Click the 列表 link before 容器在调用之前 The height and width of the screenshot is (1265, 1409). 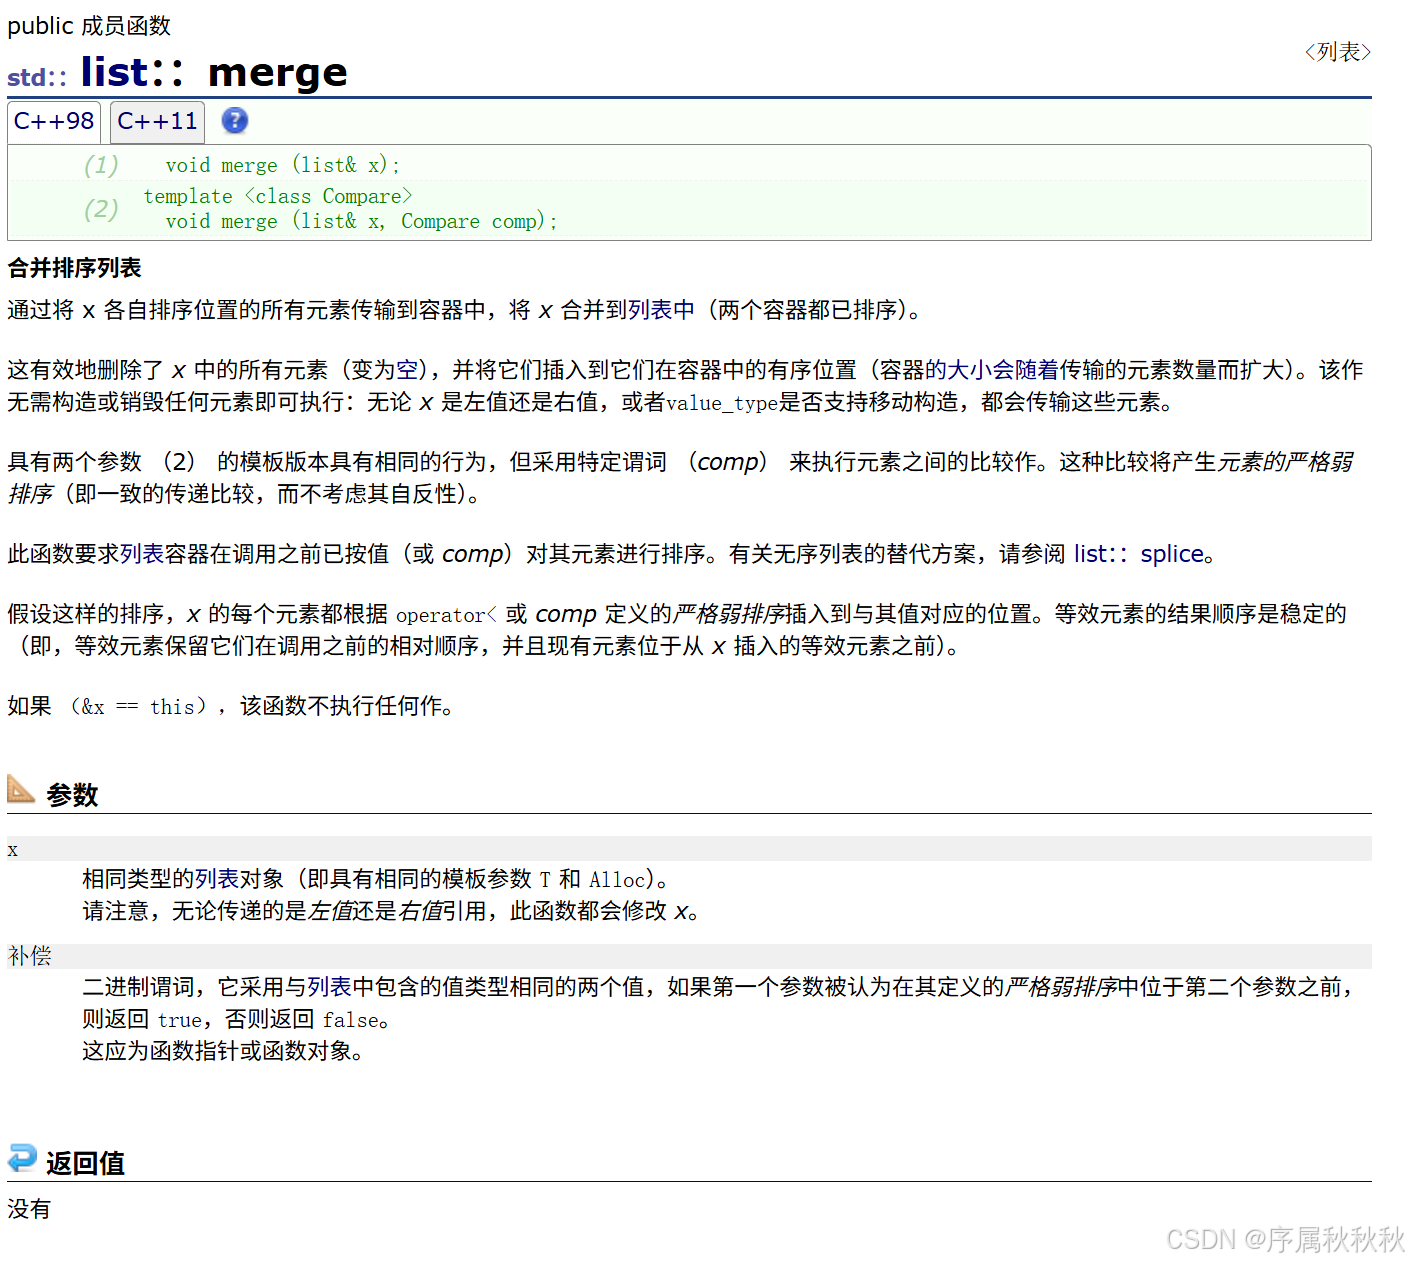point(141,554)
